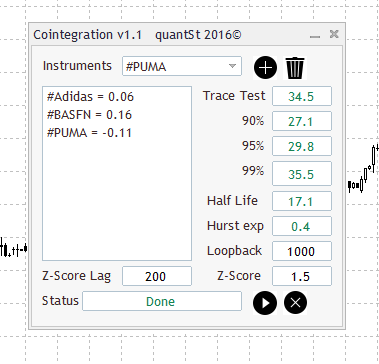Add instrument with the plus icon
Image resolution: width=379 pixels, height=364 pixels.
tap(265, 68)
